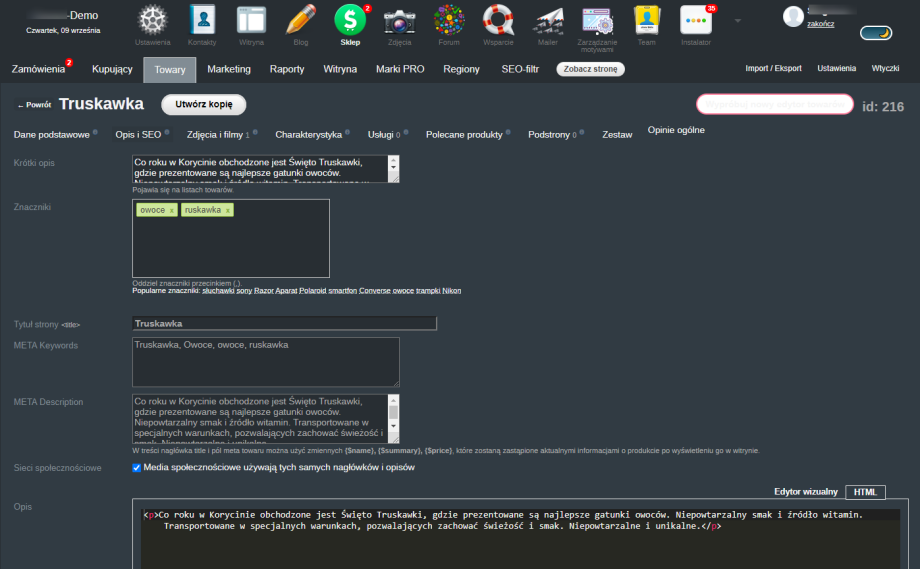Open the Mailer app icon

[x=548, y=20]
